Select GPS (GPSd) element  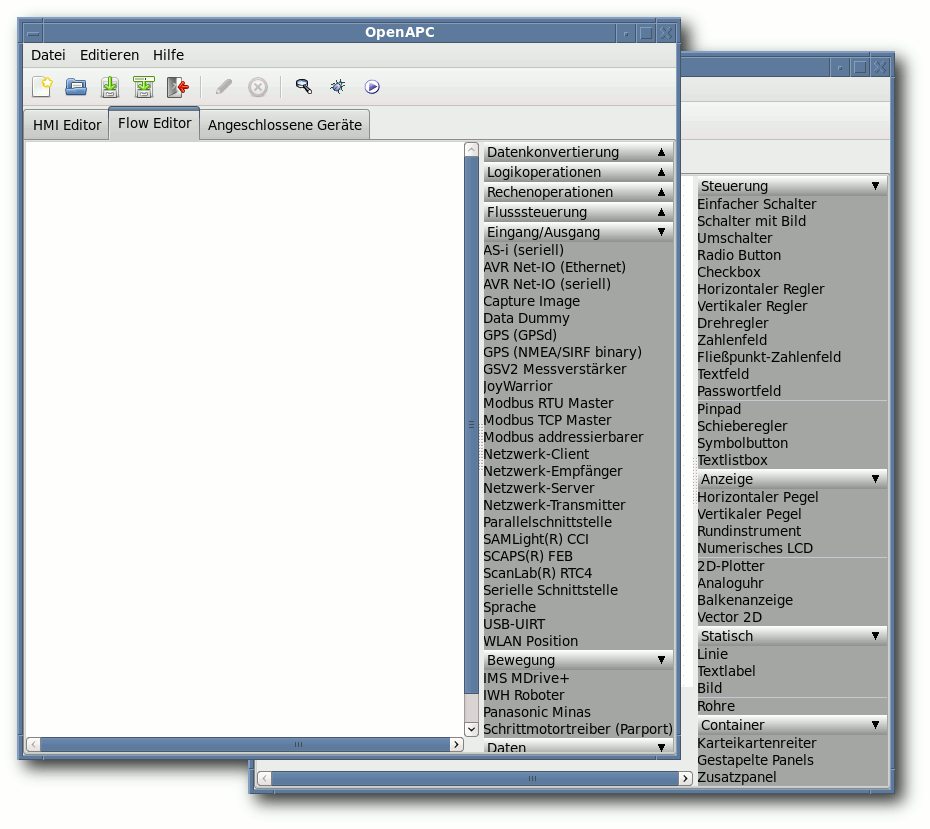520,335
